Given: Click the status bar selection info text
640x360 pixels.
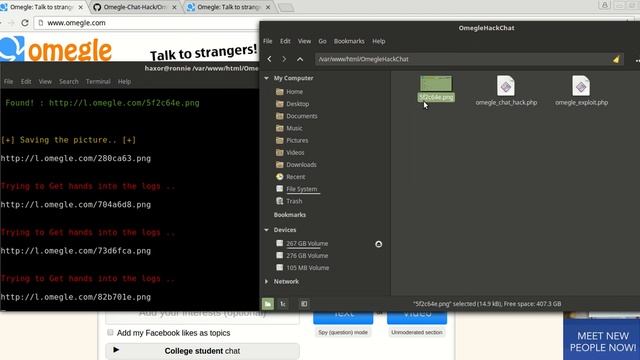Looking at the screenshot, I should [487, 304].
